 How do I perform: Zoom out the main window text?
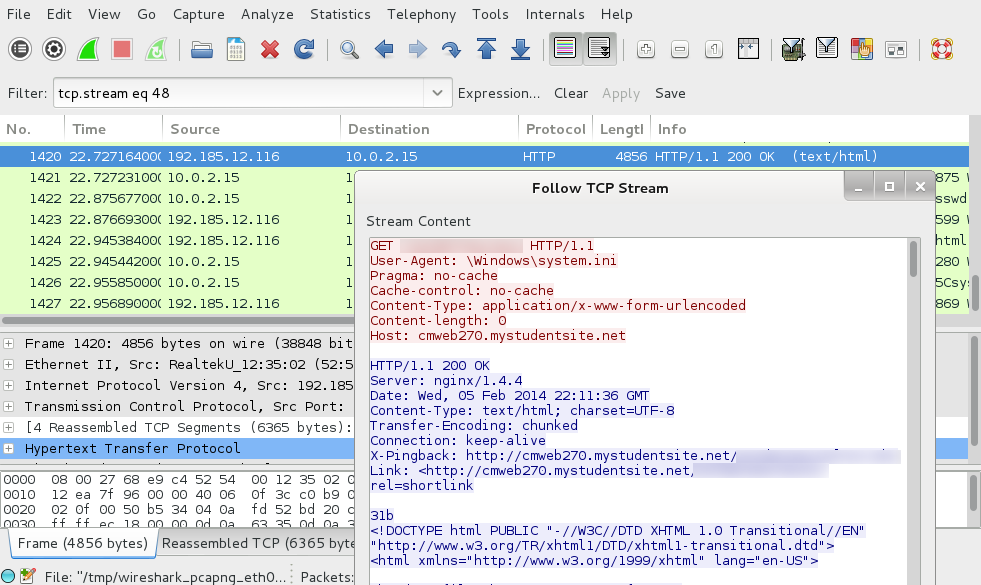[679, 49]
